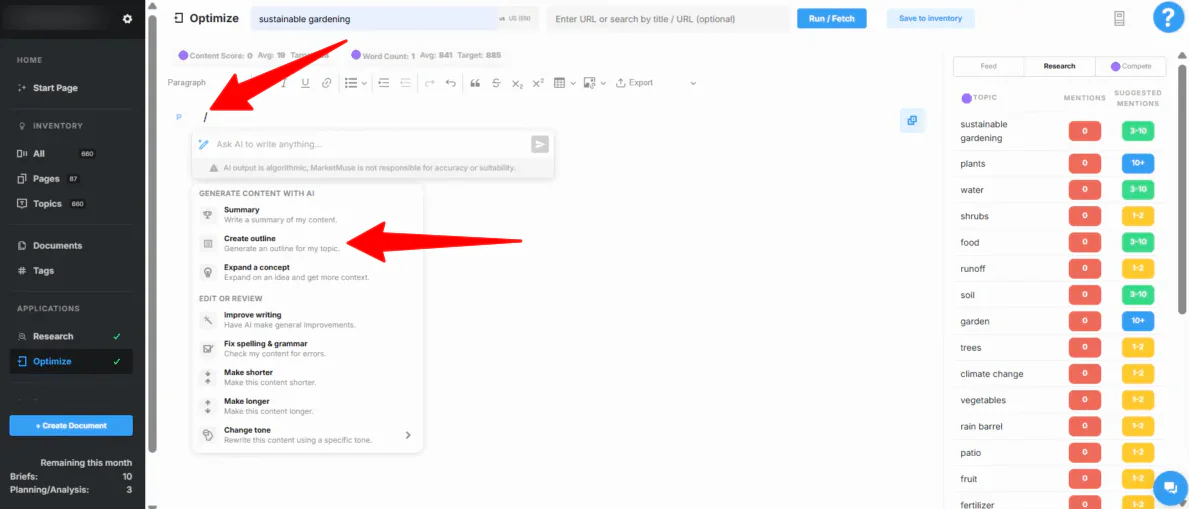Apply superscript formatting
1189x509 pixels.
(x=538, y=83)
